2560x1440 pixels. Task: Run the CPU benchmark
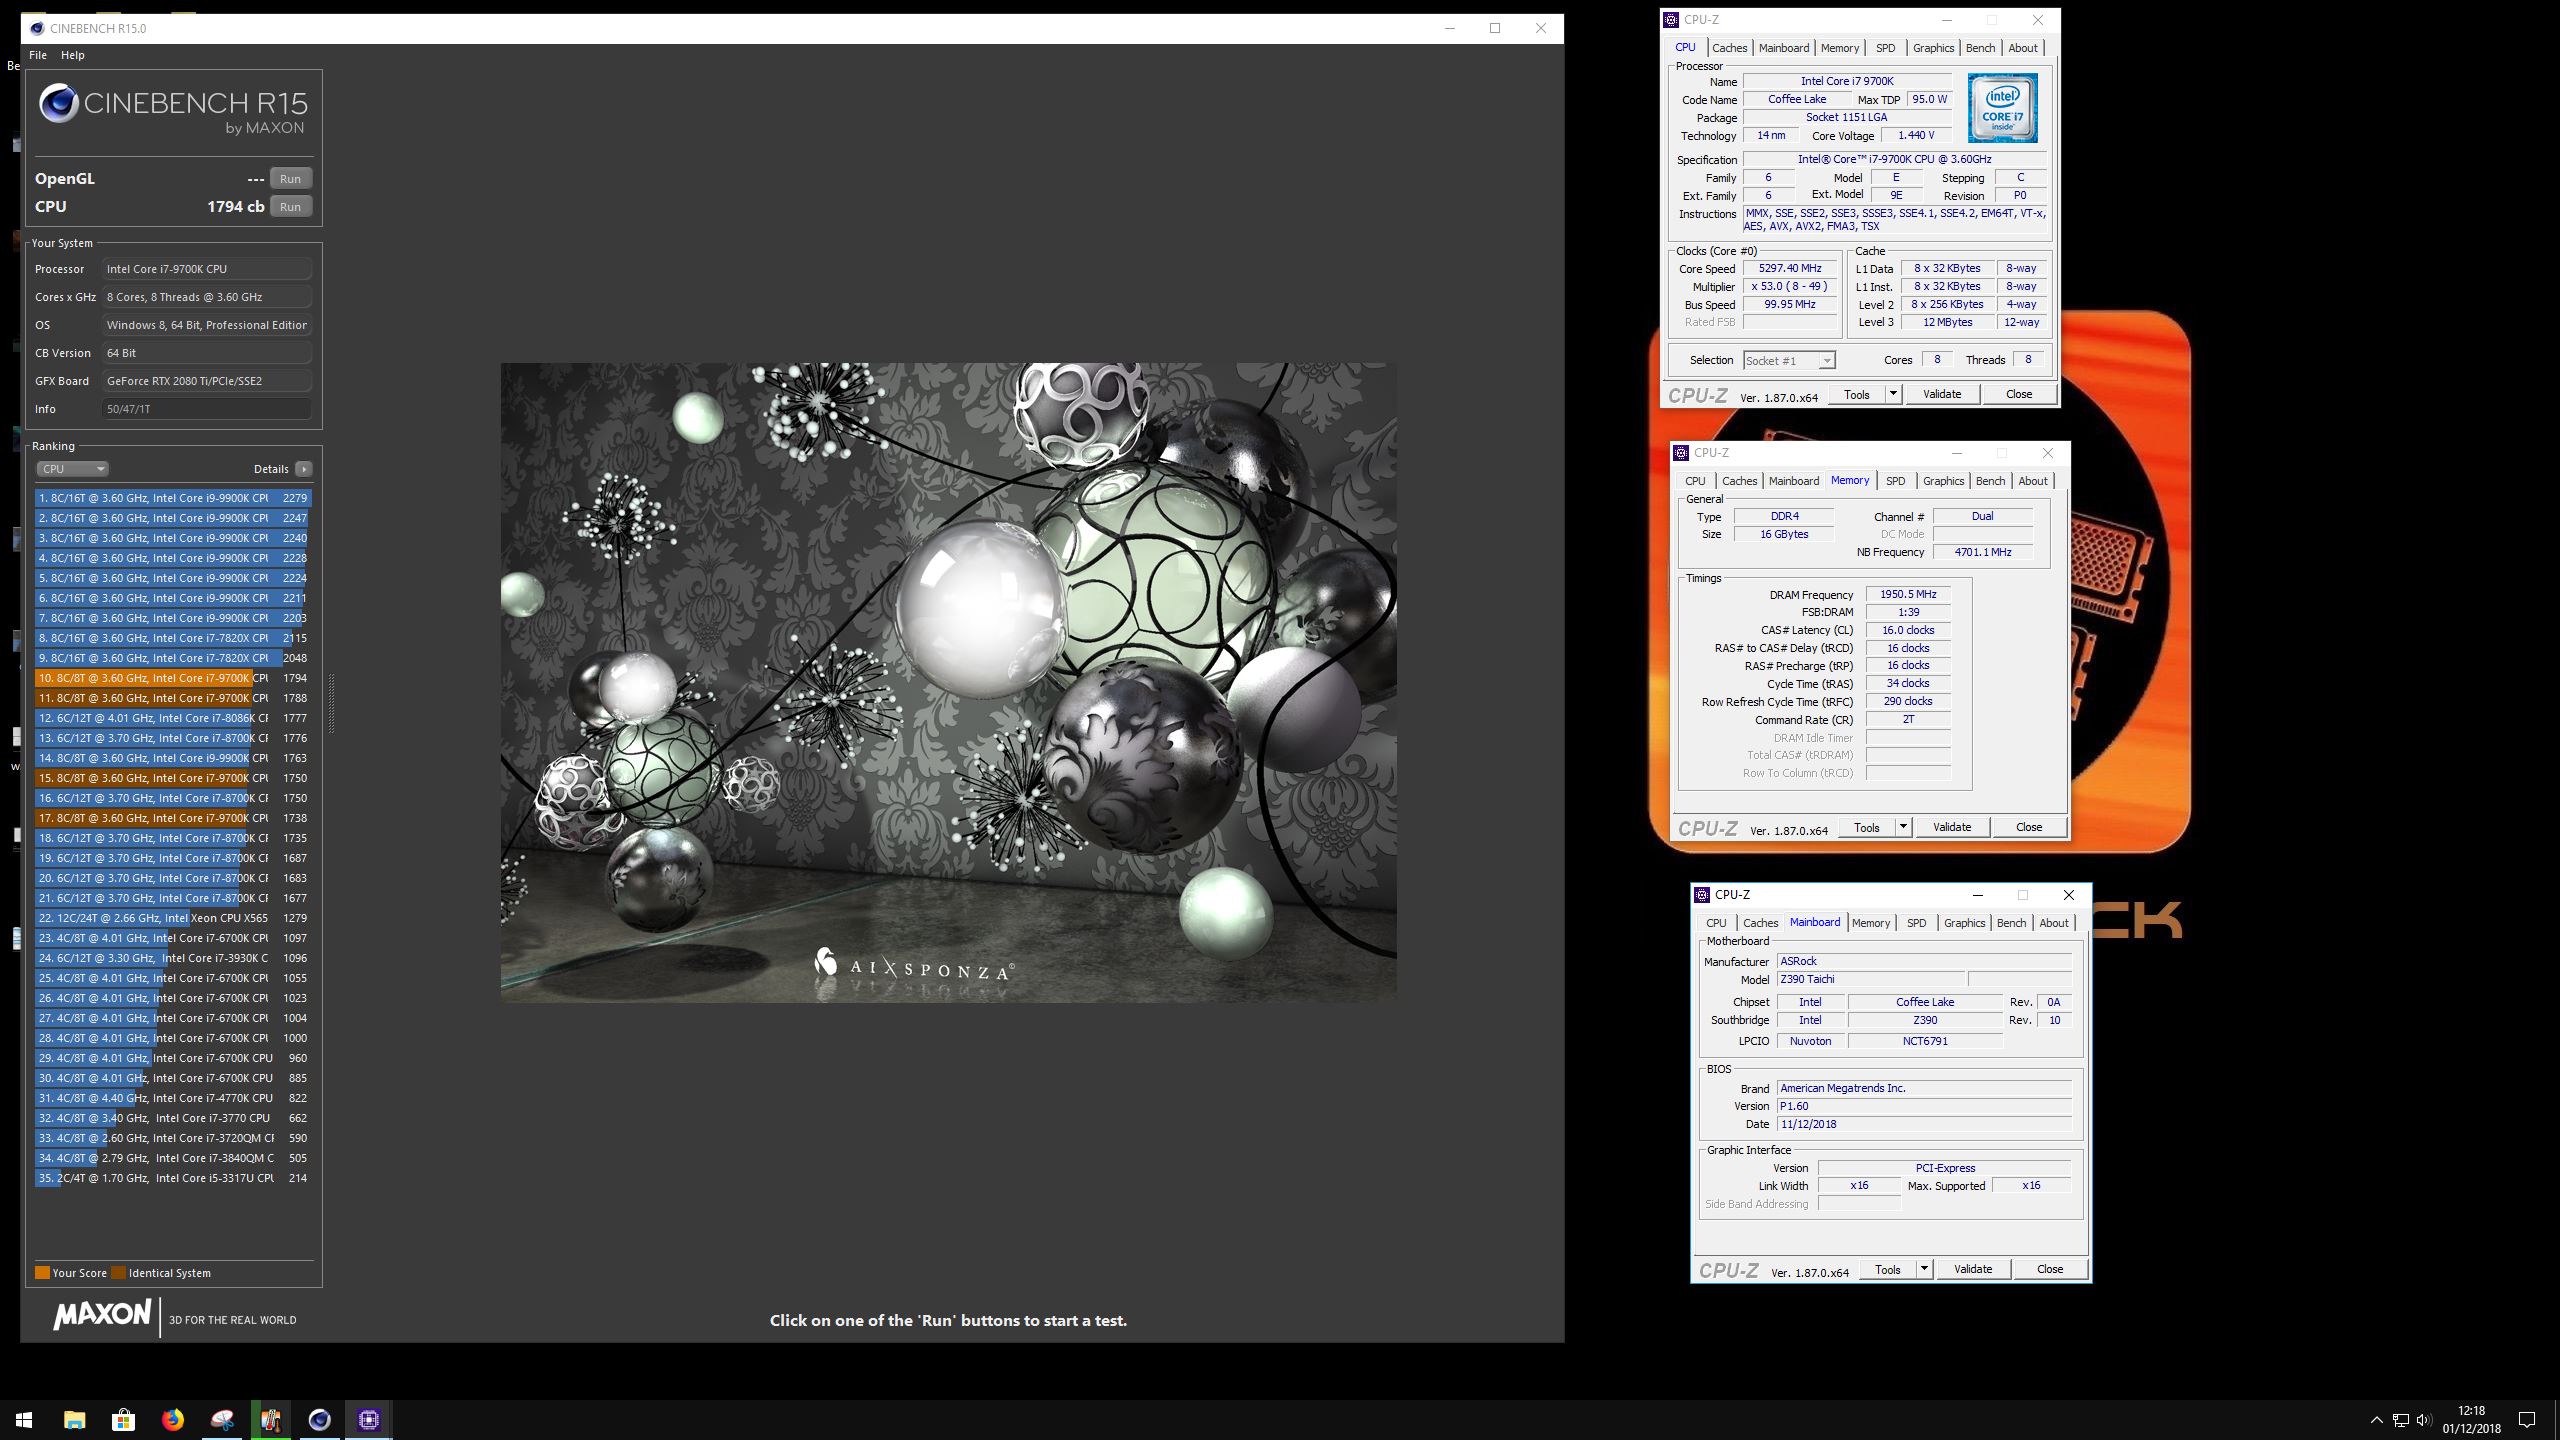290,206
